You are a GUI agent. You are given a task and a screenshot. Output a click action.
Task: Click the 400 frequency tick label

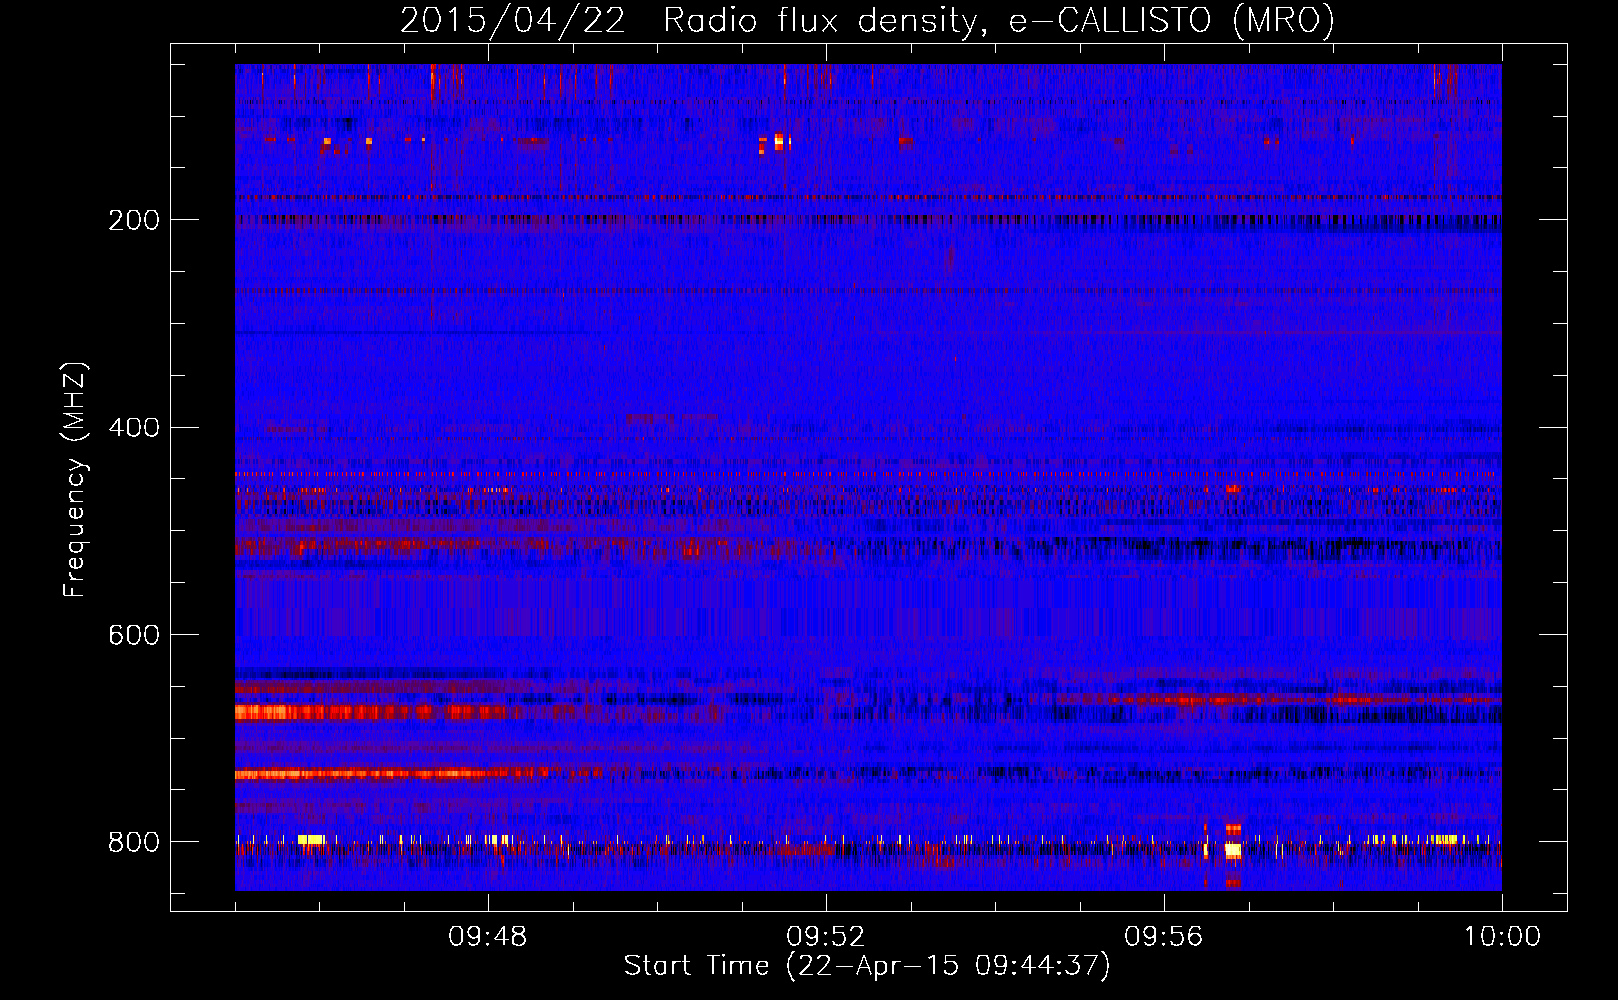click(x=134, y=428)
